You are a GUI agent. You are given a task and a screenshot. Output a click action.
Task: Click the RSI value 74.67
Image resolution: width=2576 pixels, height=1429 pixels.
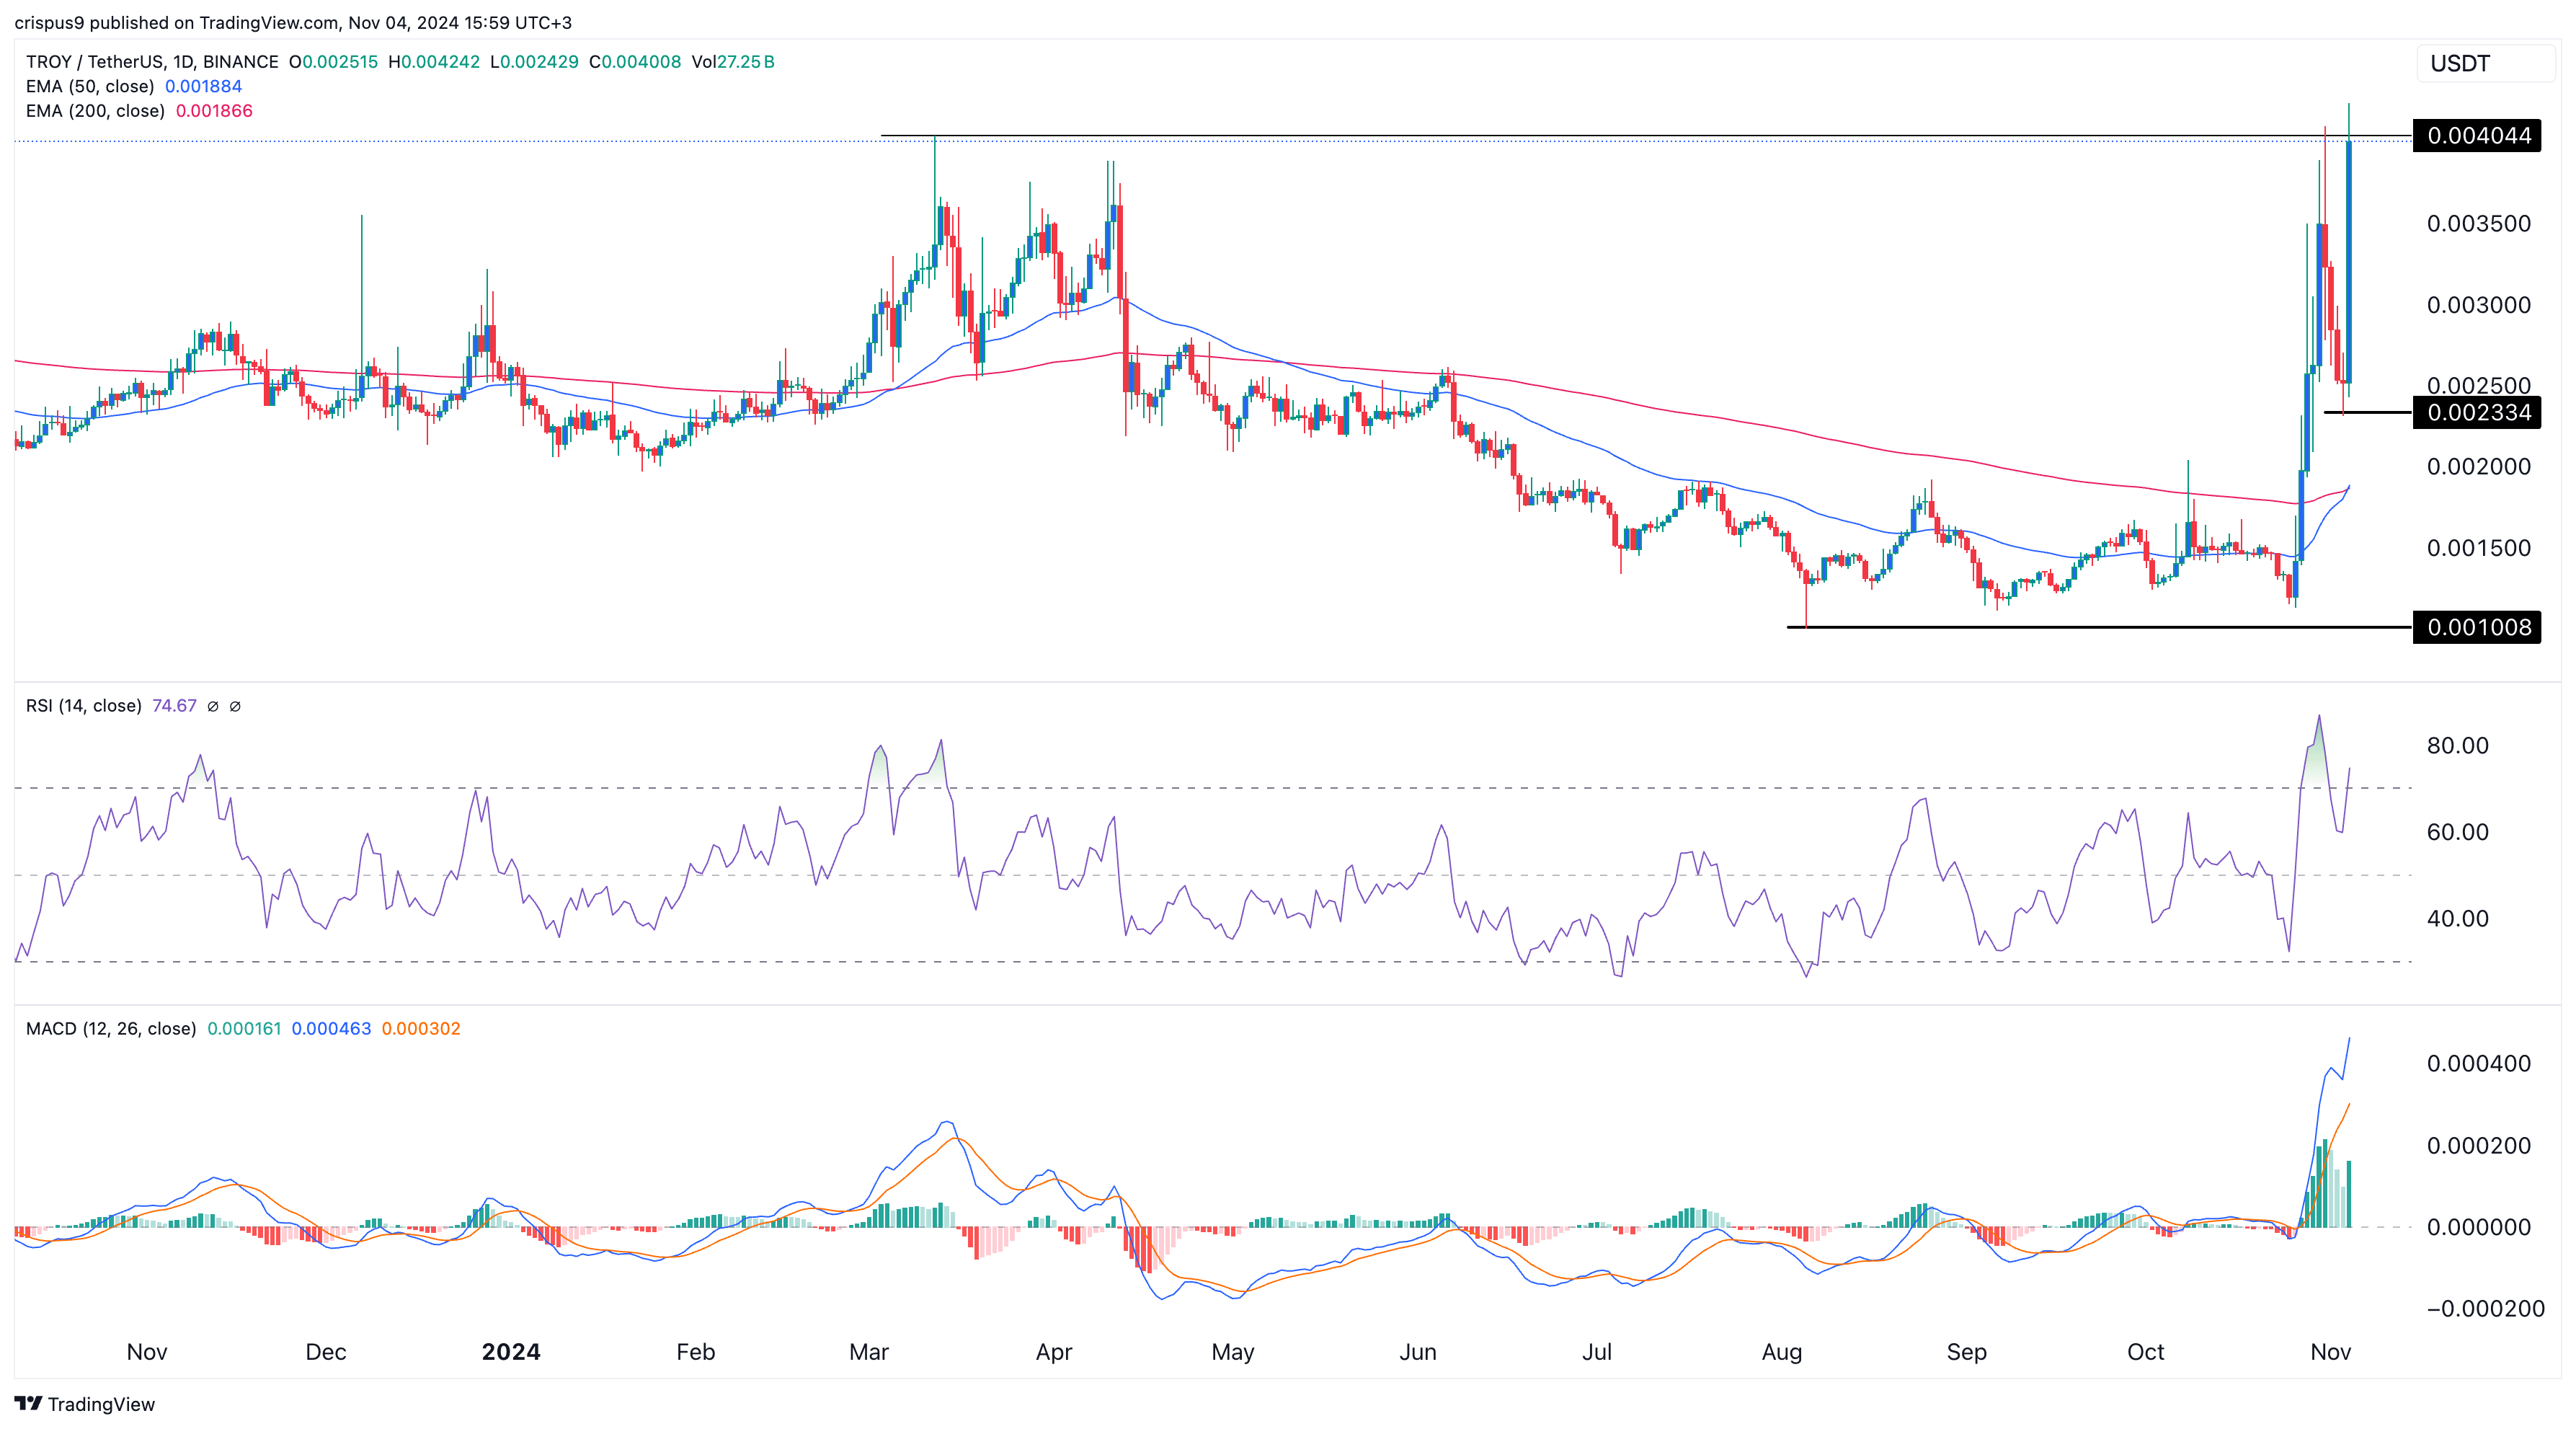174,706
